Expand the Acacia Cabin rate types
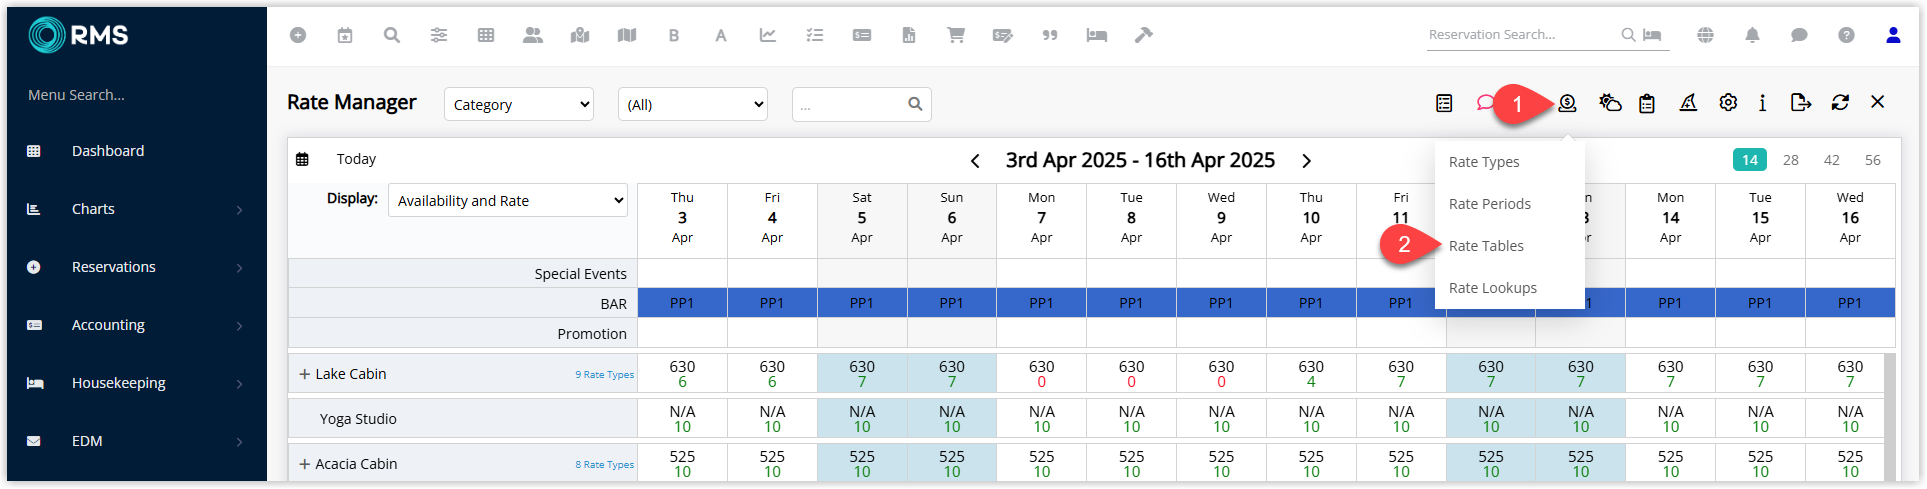Image resolution: width=1927 pixels, height=489 pixels. (305, 464)
